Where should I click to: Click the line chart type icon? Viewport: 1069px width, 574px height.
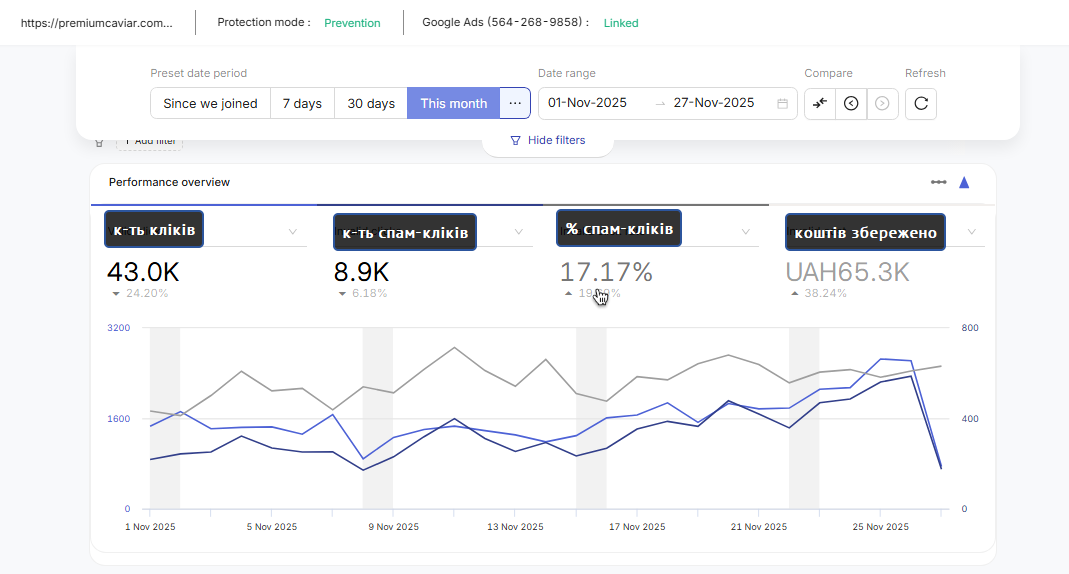[x=938, y=182]
